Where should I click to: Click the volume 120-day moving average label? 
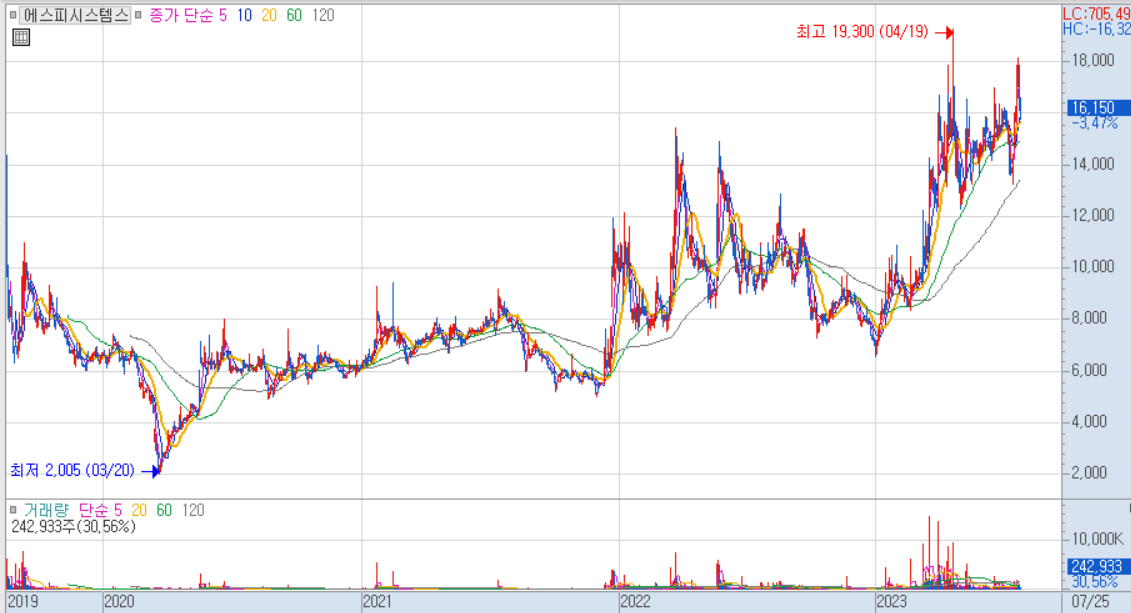[193, 510]
